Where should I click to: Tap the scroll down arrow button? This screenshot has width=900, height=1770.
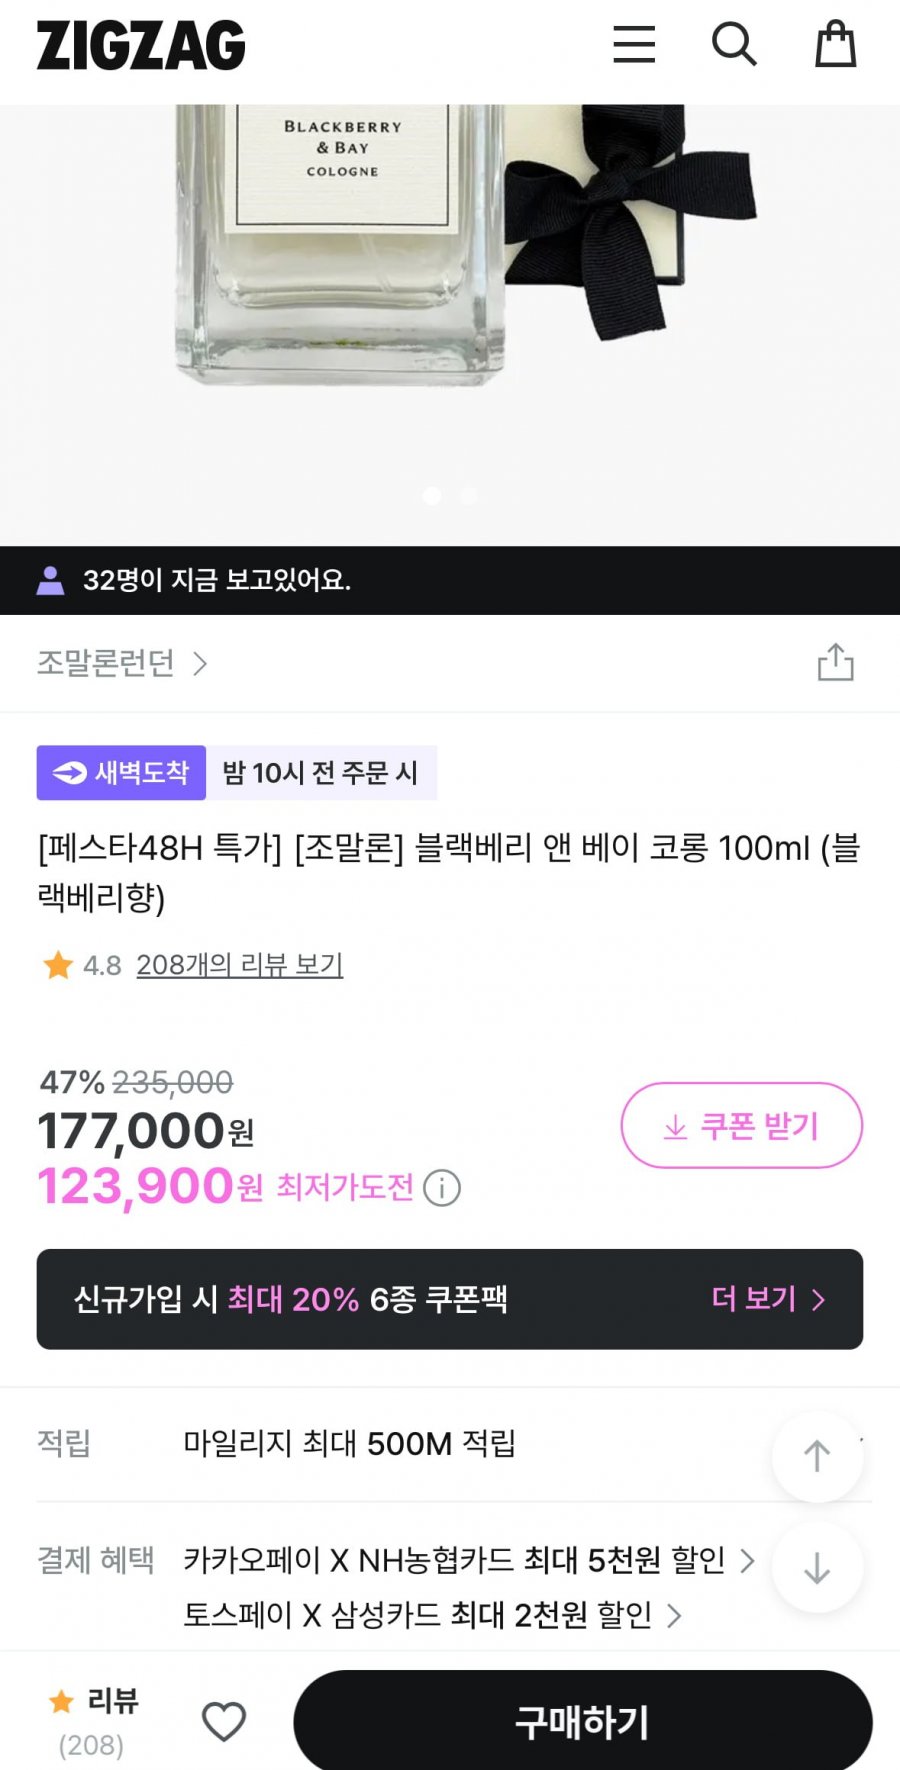[817, 1567]
